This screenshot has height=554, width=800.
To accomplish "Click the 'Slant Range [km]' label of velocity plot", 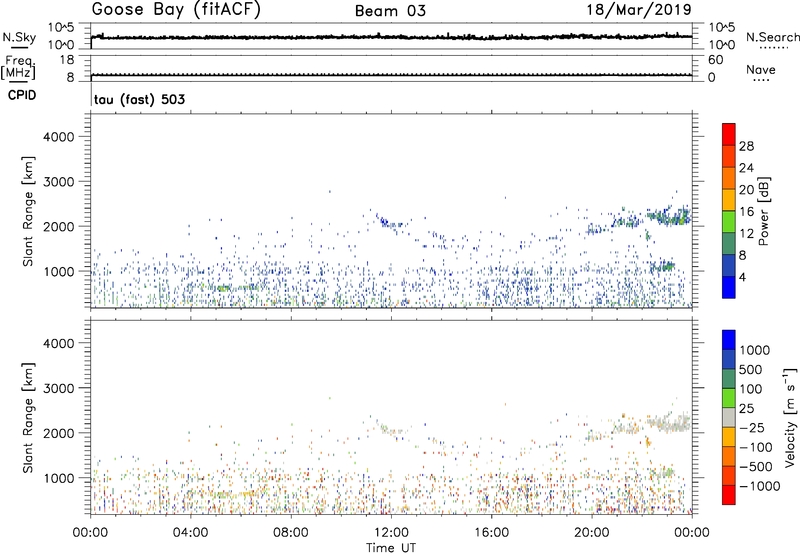I will [28, 418].
